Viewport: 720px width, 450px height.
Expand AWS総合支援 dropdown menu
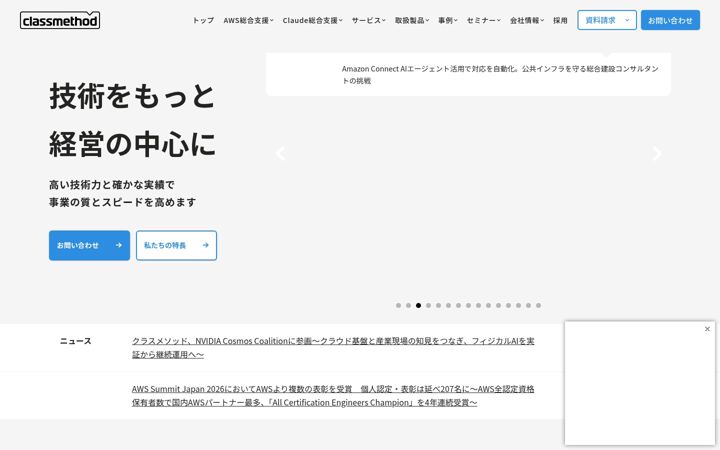tap(248, 20)
